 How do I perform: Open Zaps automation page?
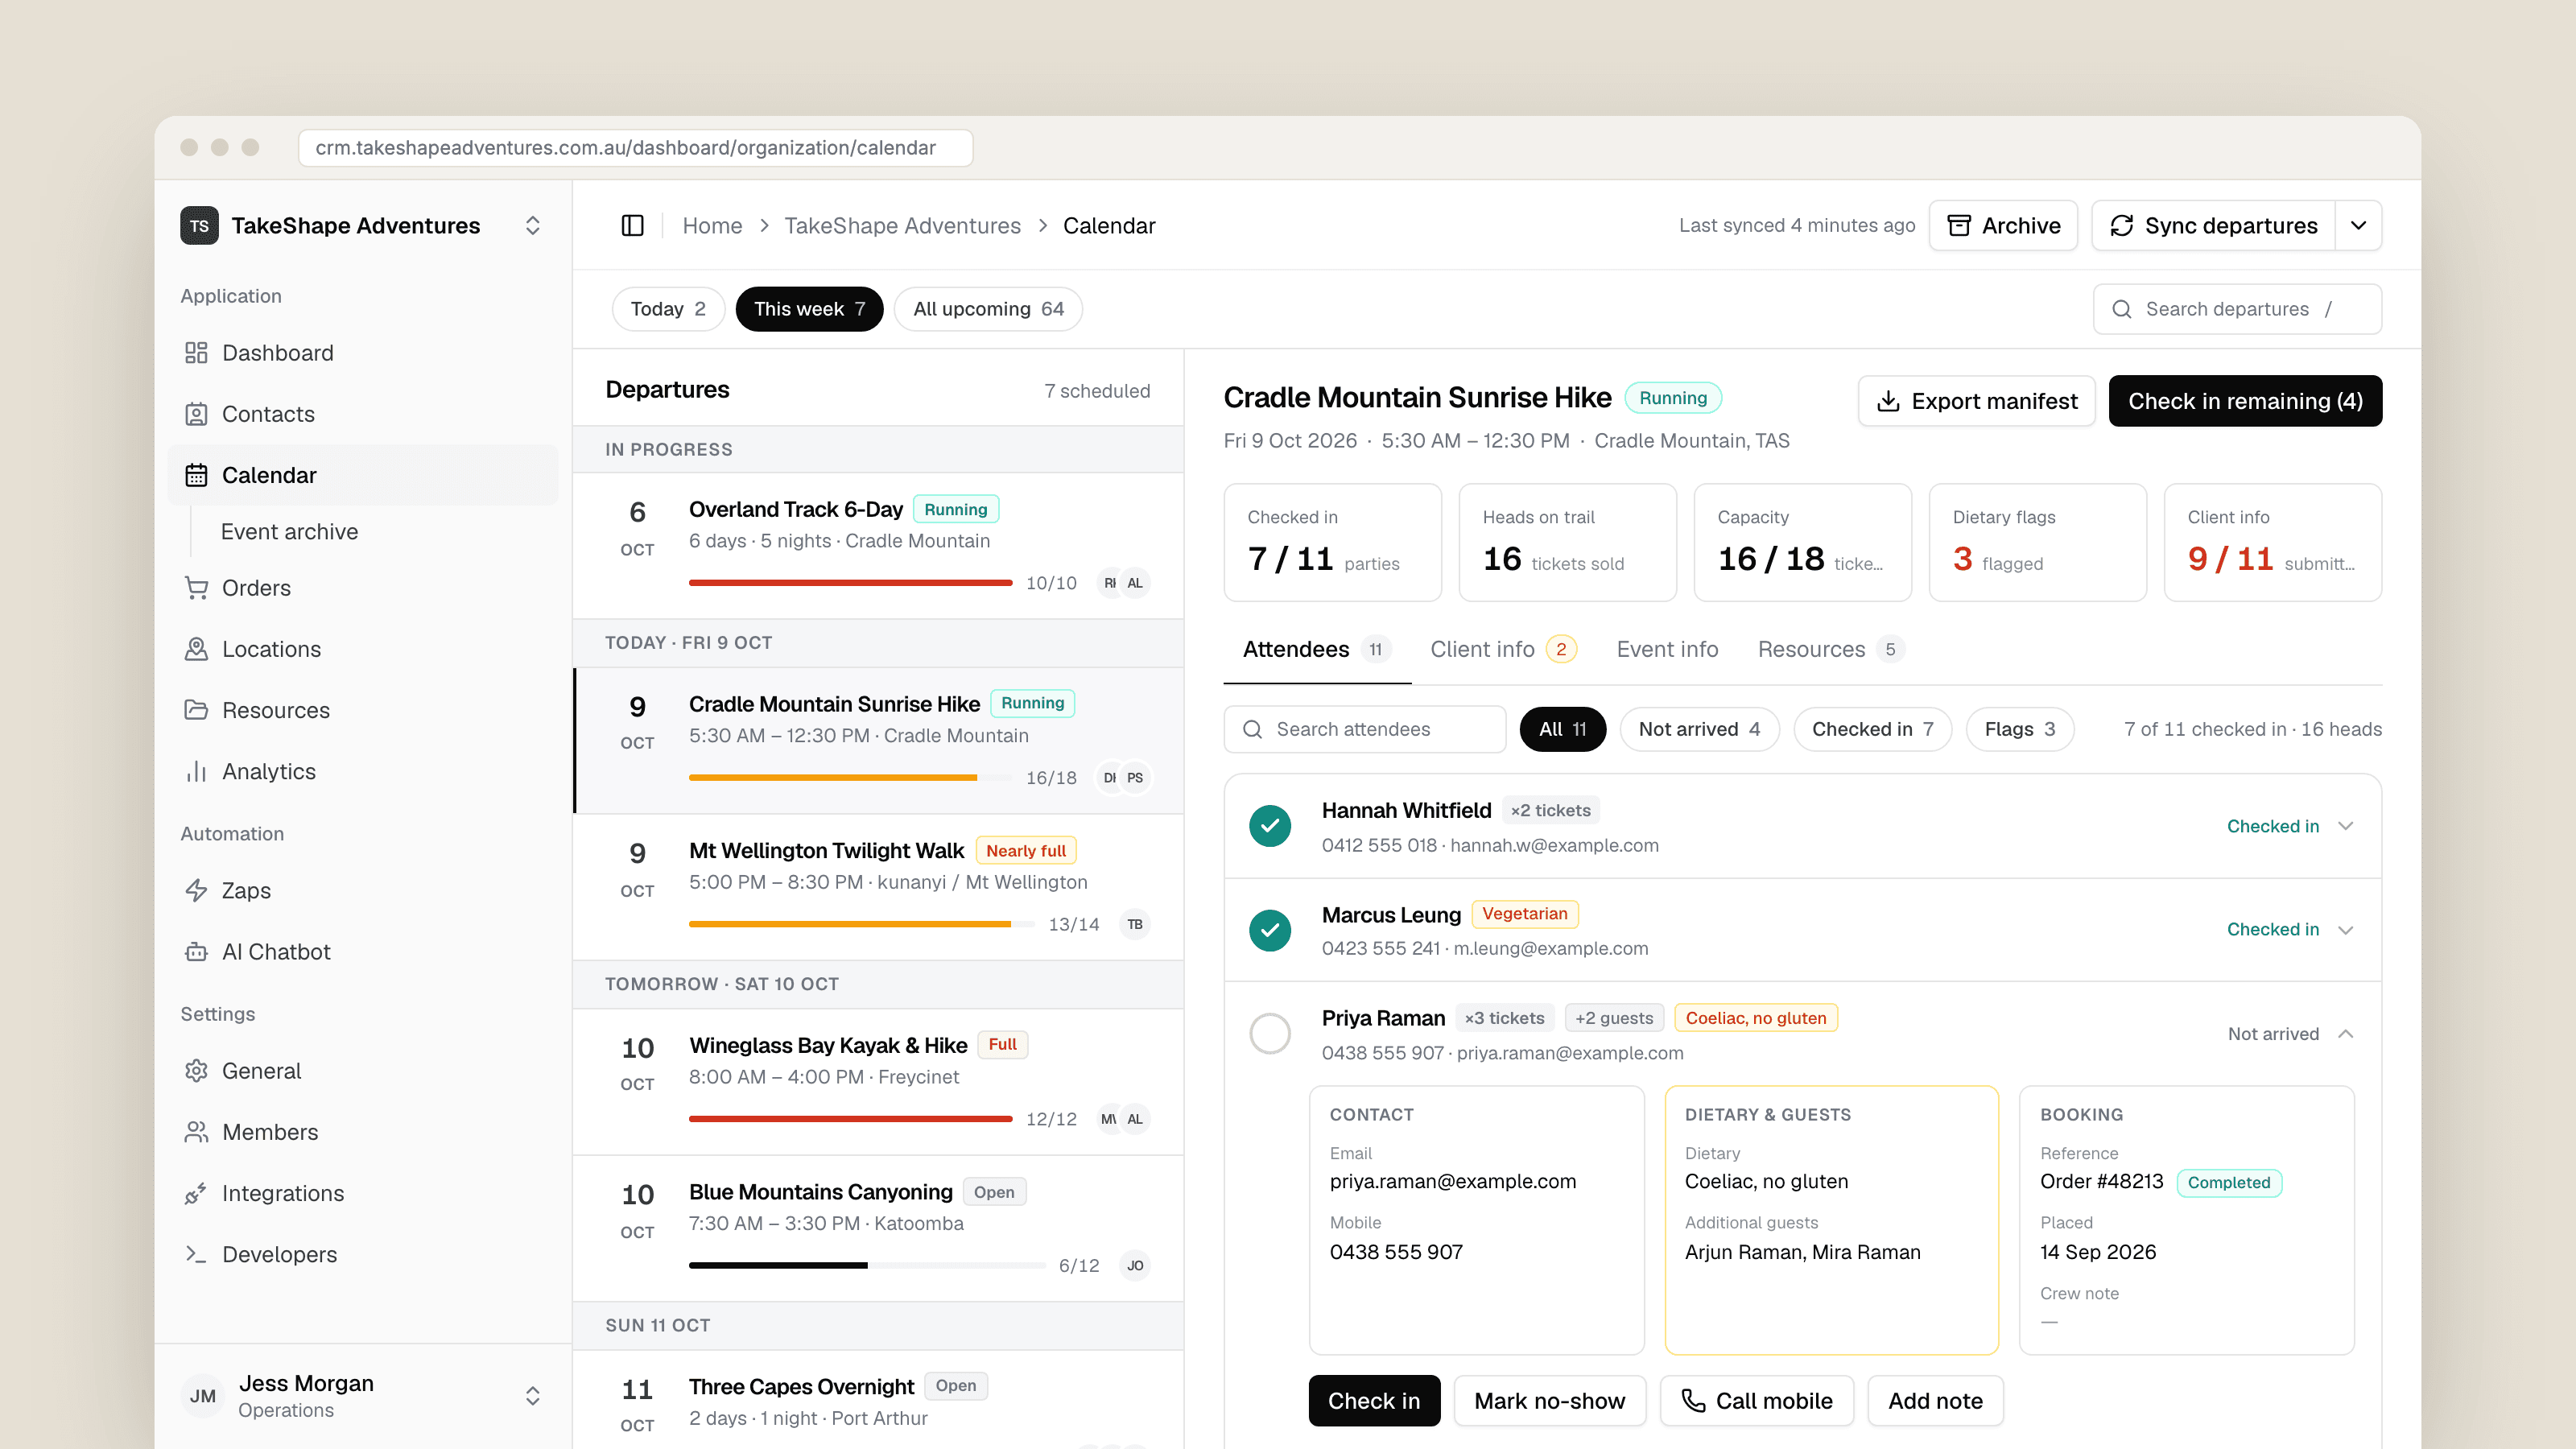pyautogui.click(x=362, y=890)
